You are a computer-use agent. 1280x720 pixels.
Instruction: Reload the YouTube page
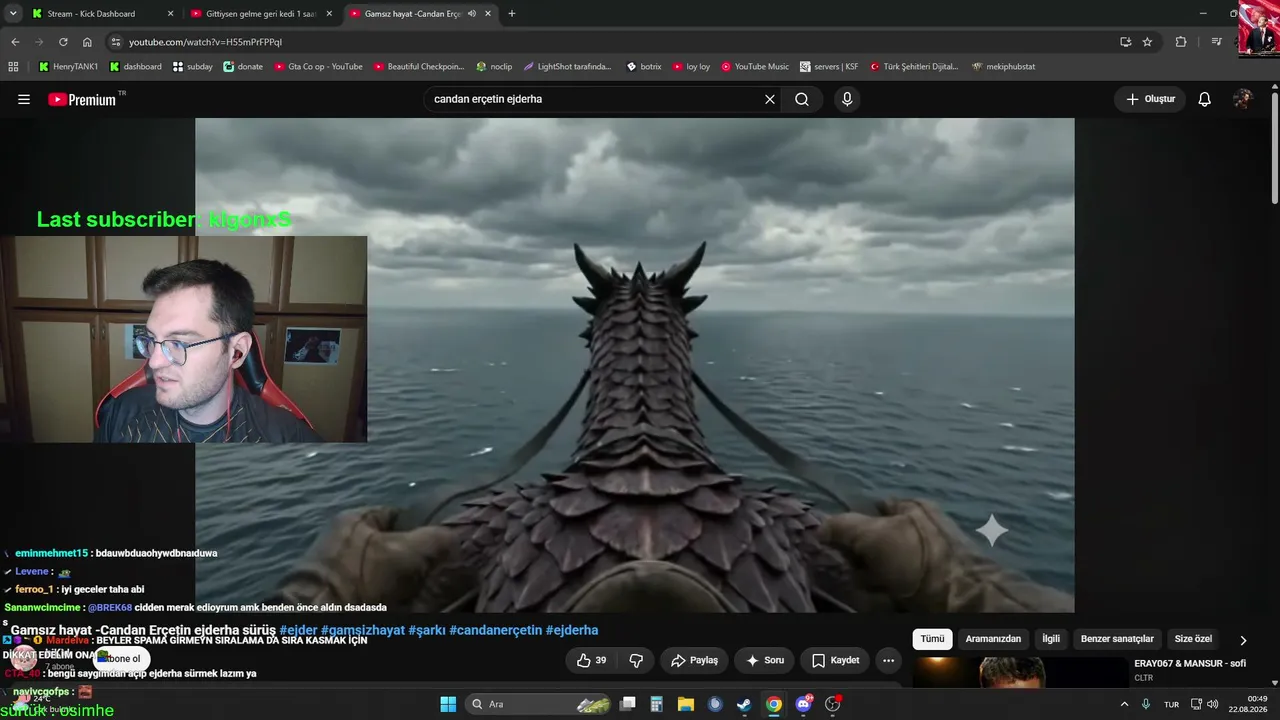click(63, 42)
